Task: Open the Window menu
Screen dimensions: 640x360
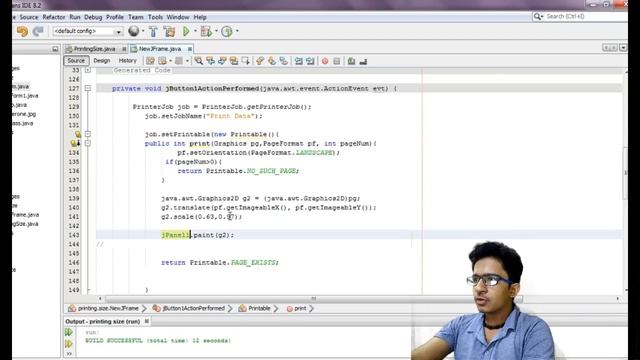Action: click(178, 17)
